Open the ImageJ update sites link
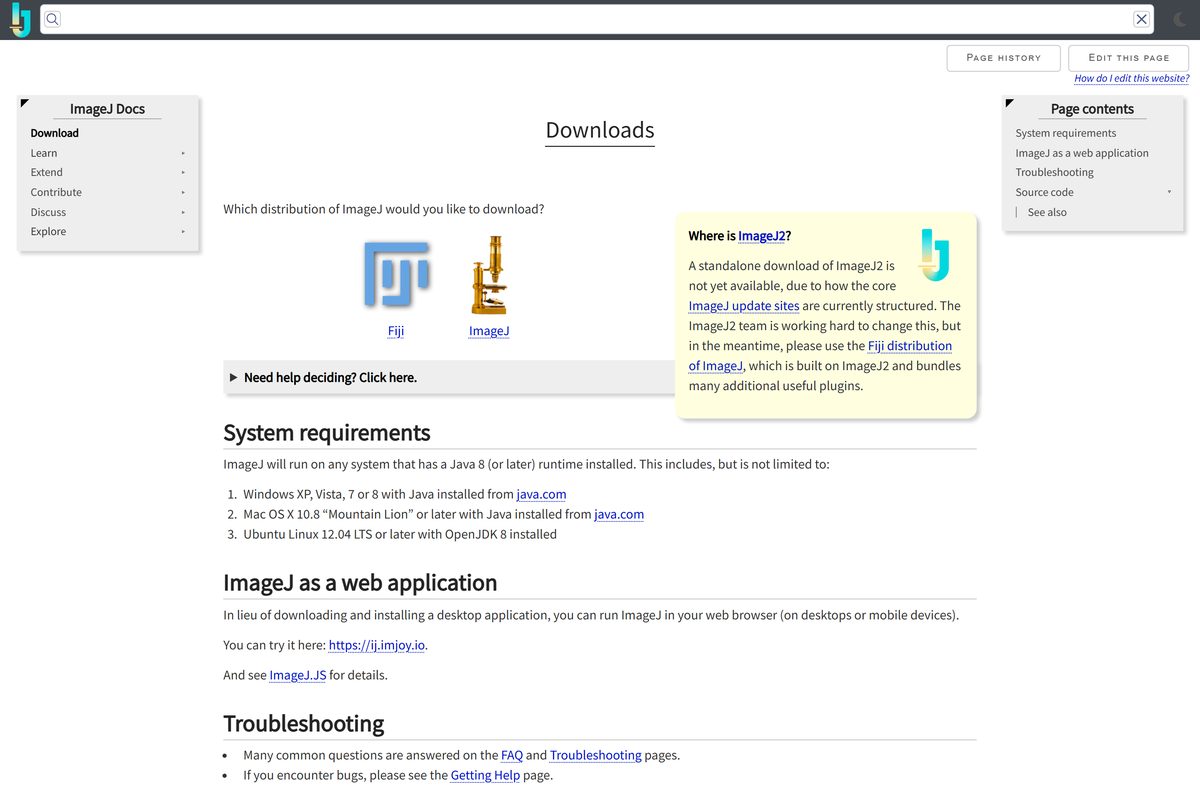Screen dimensions: 1200x792 coord(744,306)
